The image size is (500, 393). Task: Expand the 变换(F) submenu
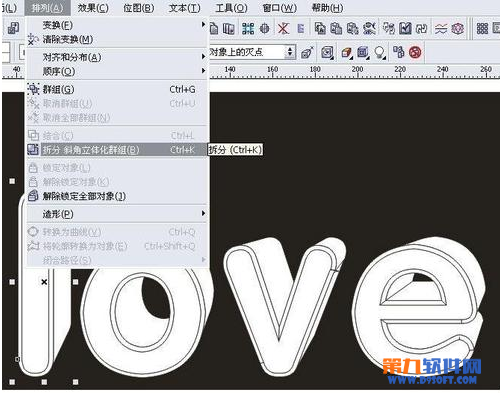coord(117,25)
